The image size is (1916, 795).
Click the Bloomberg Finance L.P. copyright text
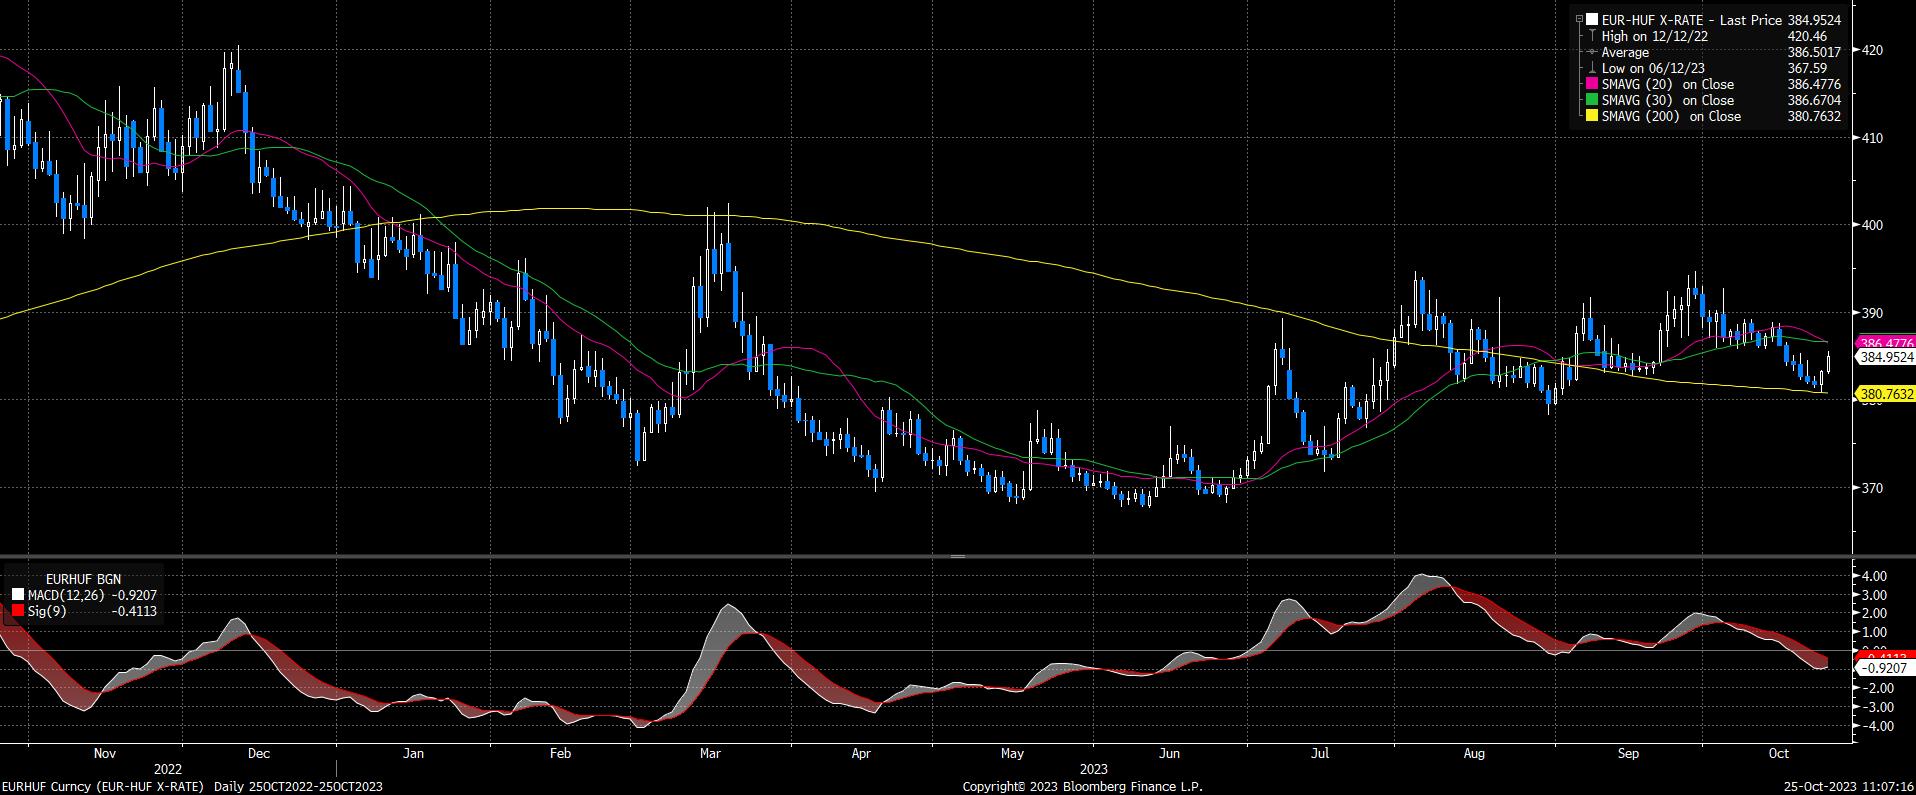pos(1082,787)
